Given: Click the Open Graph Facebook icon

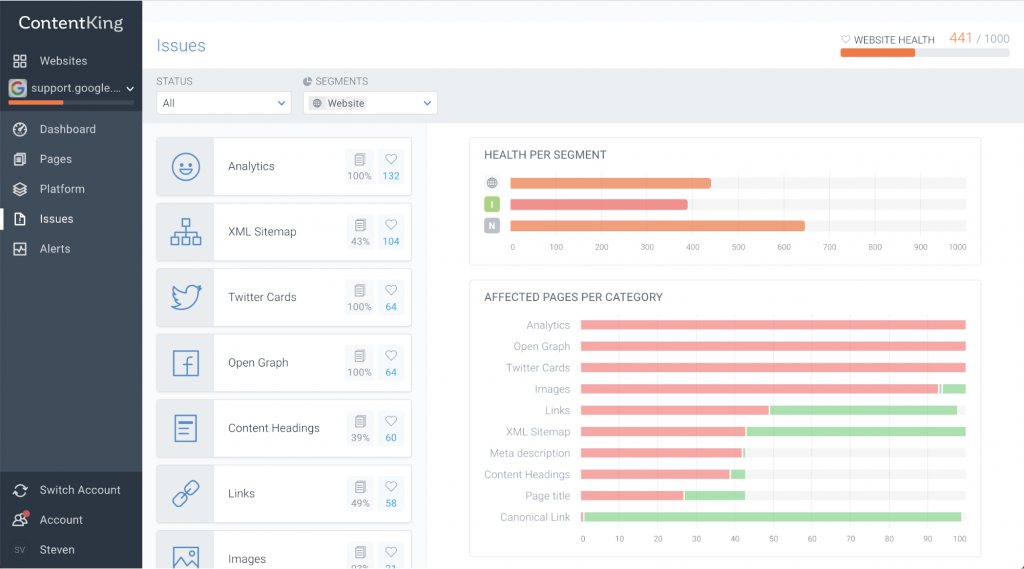Looking at the screenshot, I should [185, 363].
